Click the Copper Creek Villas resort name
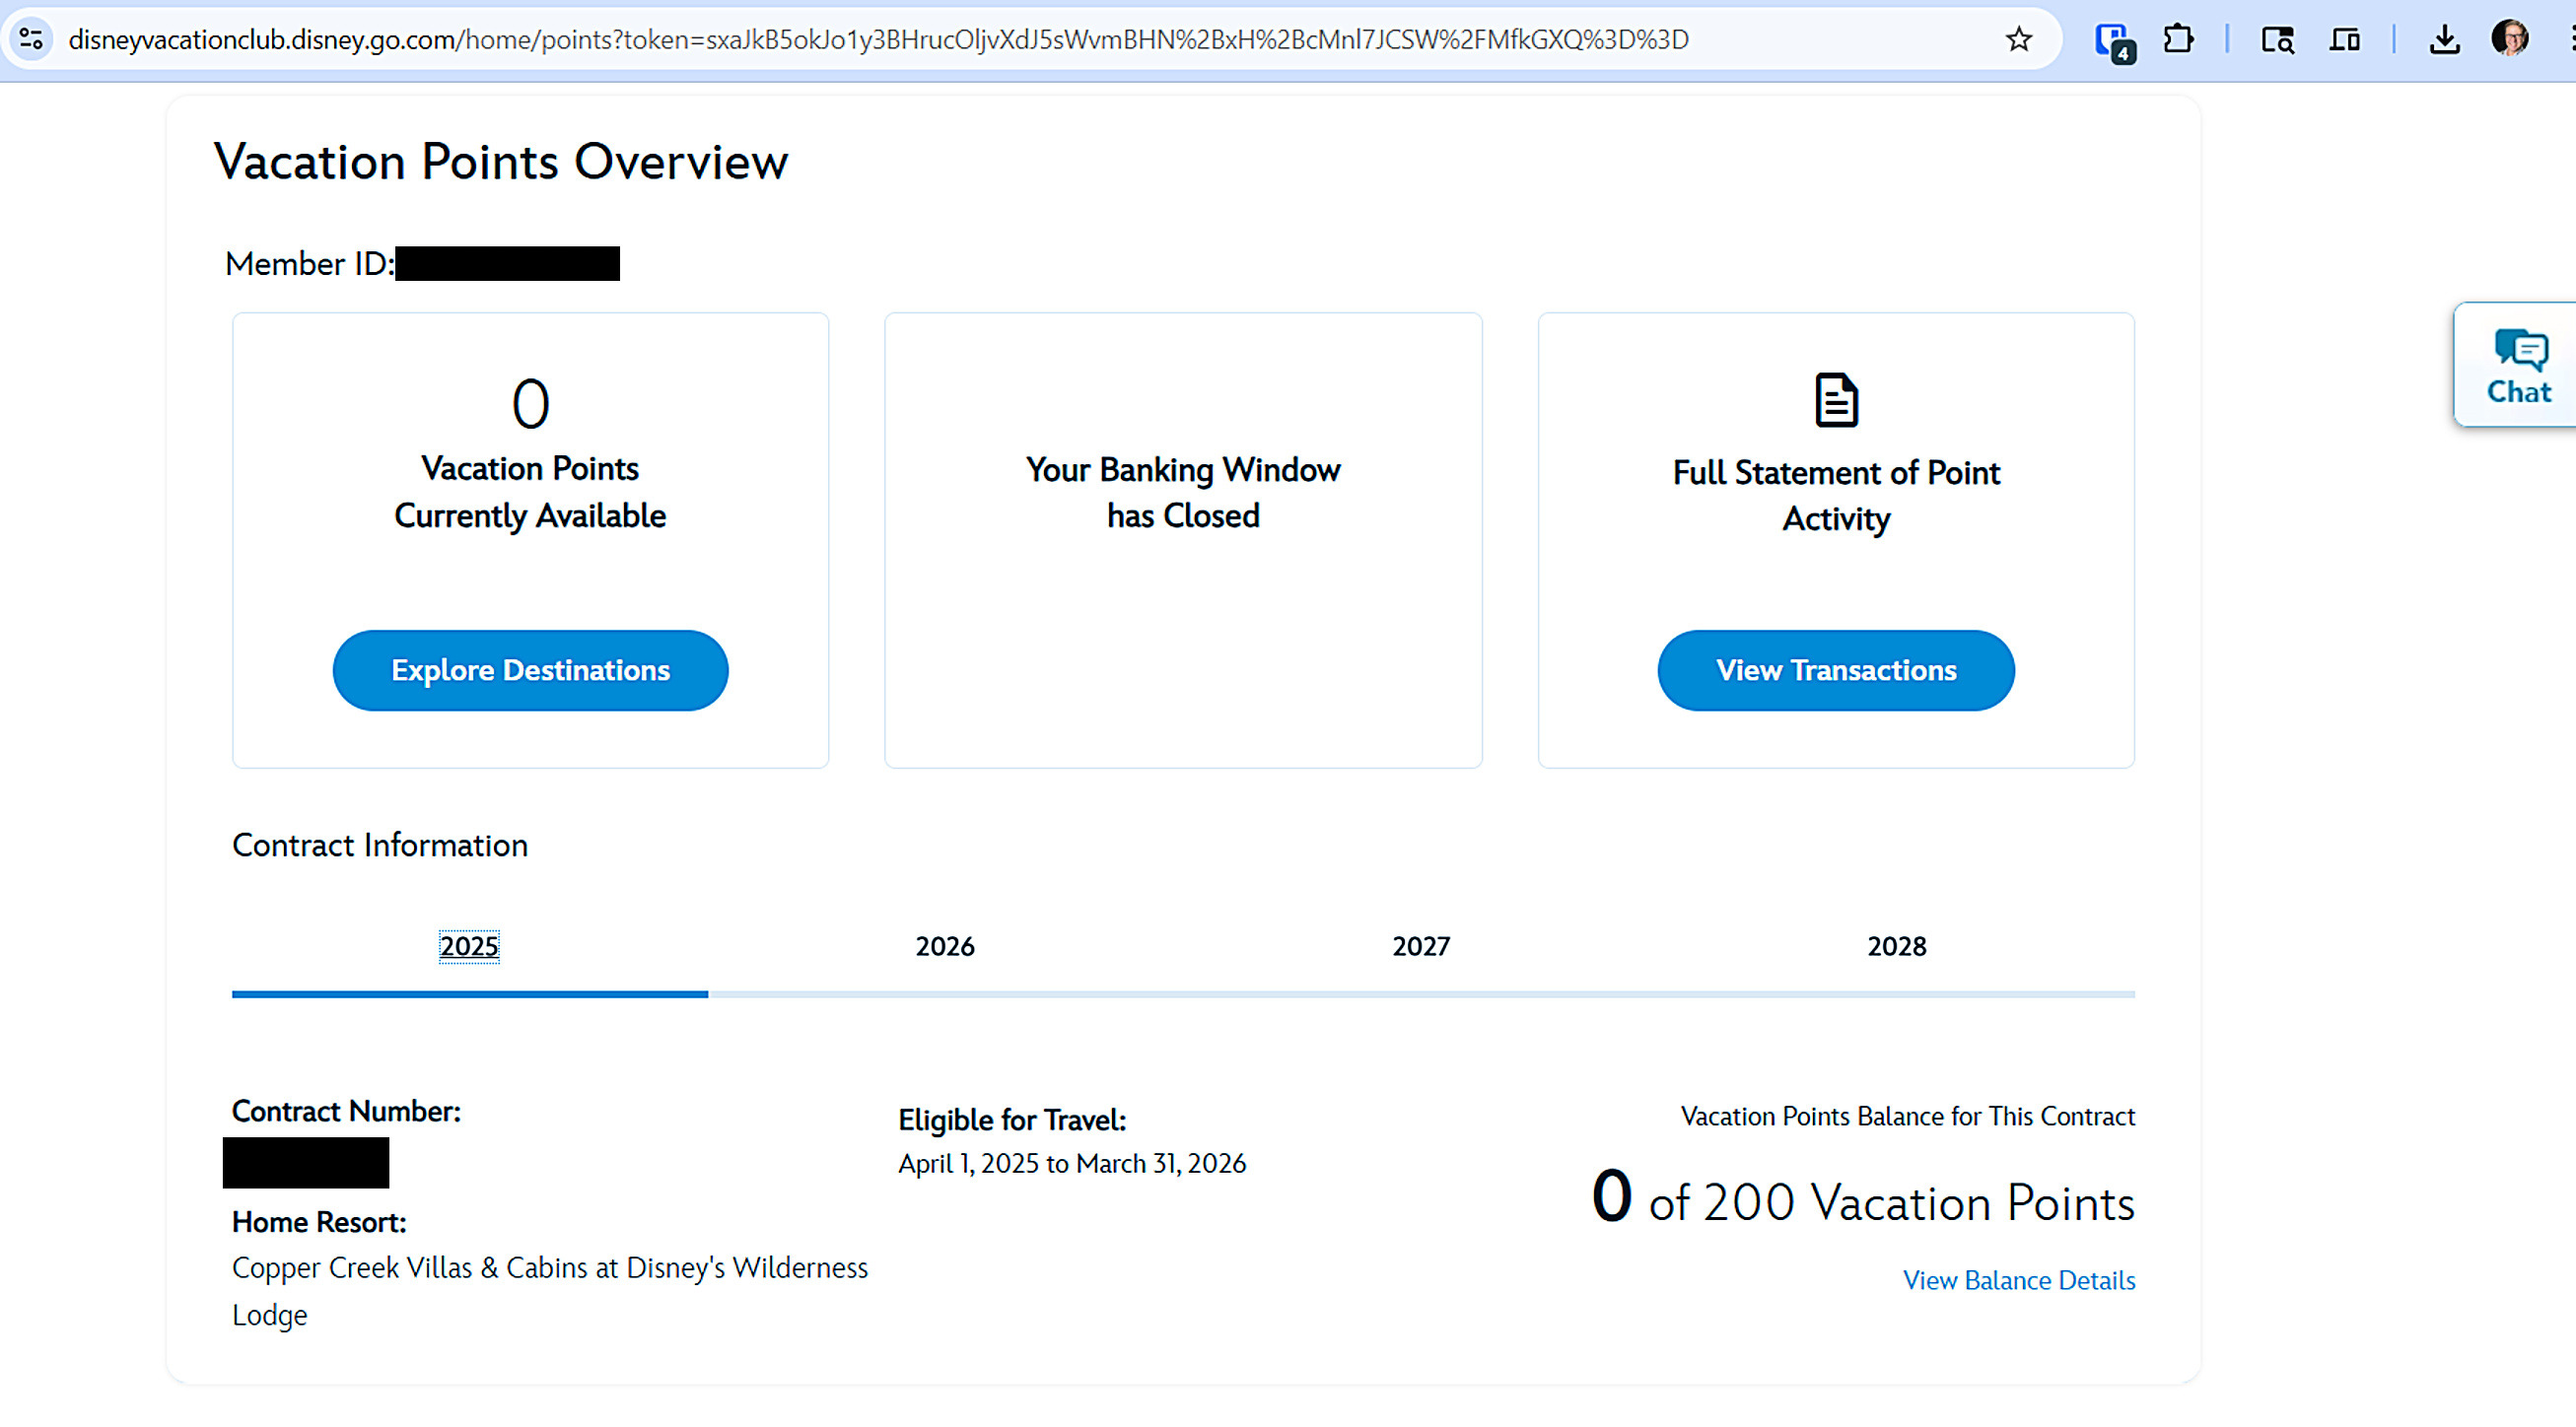 tap(550, 1291)
